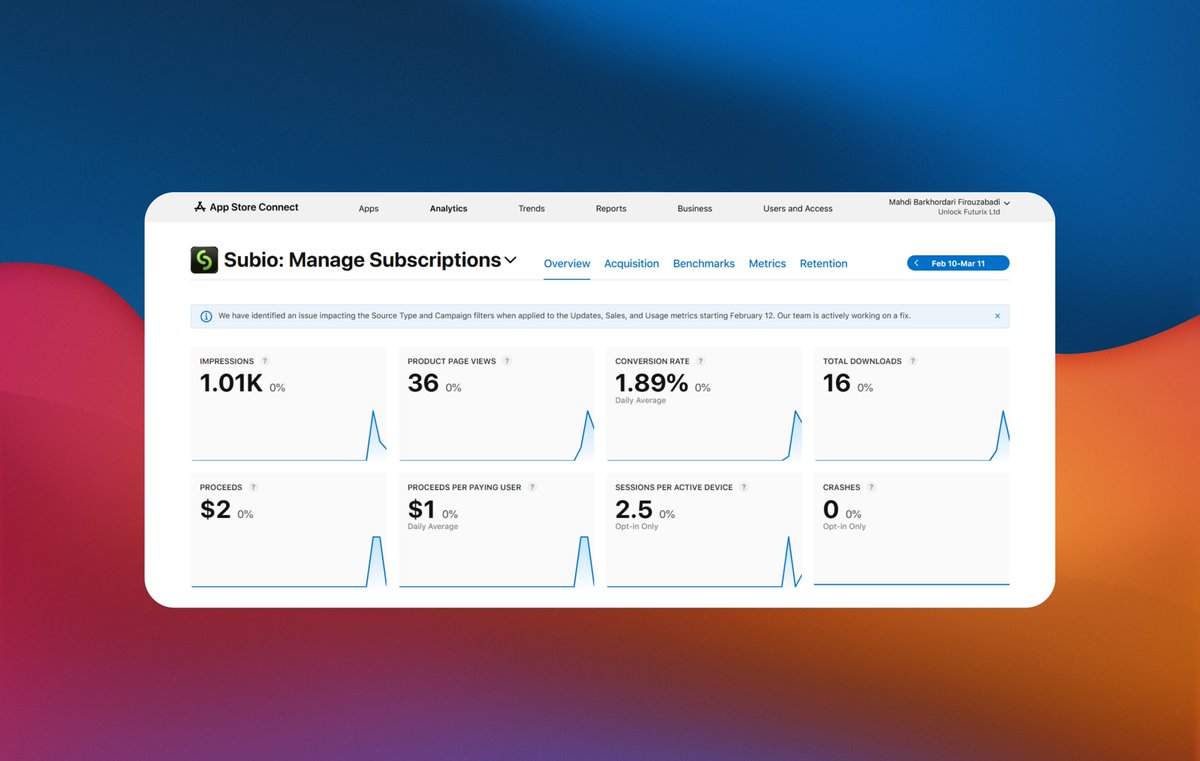Go to Apps in top navigation
Screen dimensions: 1200x761
369,209
